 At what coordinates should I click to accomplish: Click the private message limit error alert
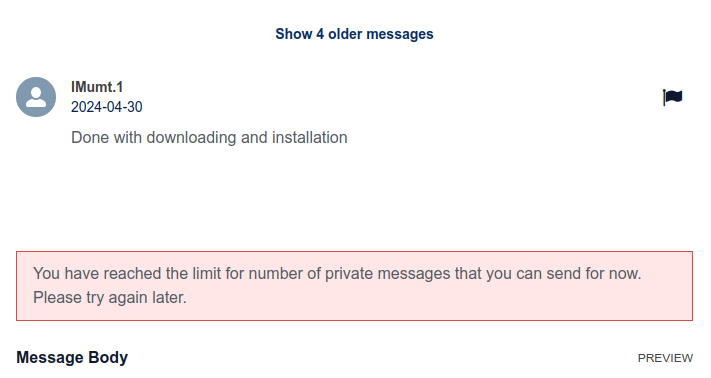[354, 286]
